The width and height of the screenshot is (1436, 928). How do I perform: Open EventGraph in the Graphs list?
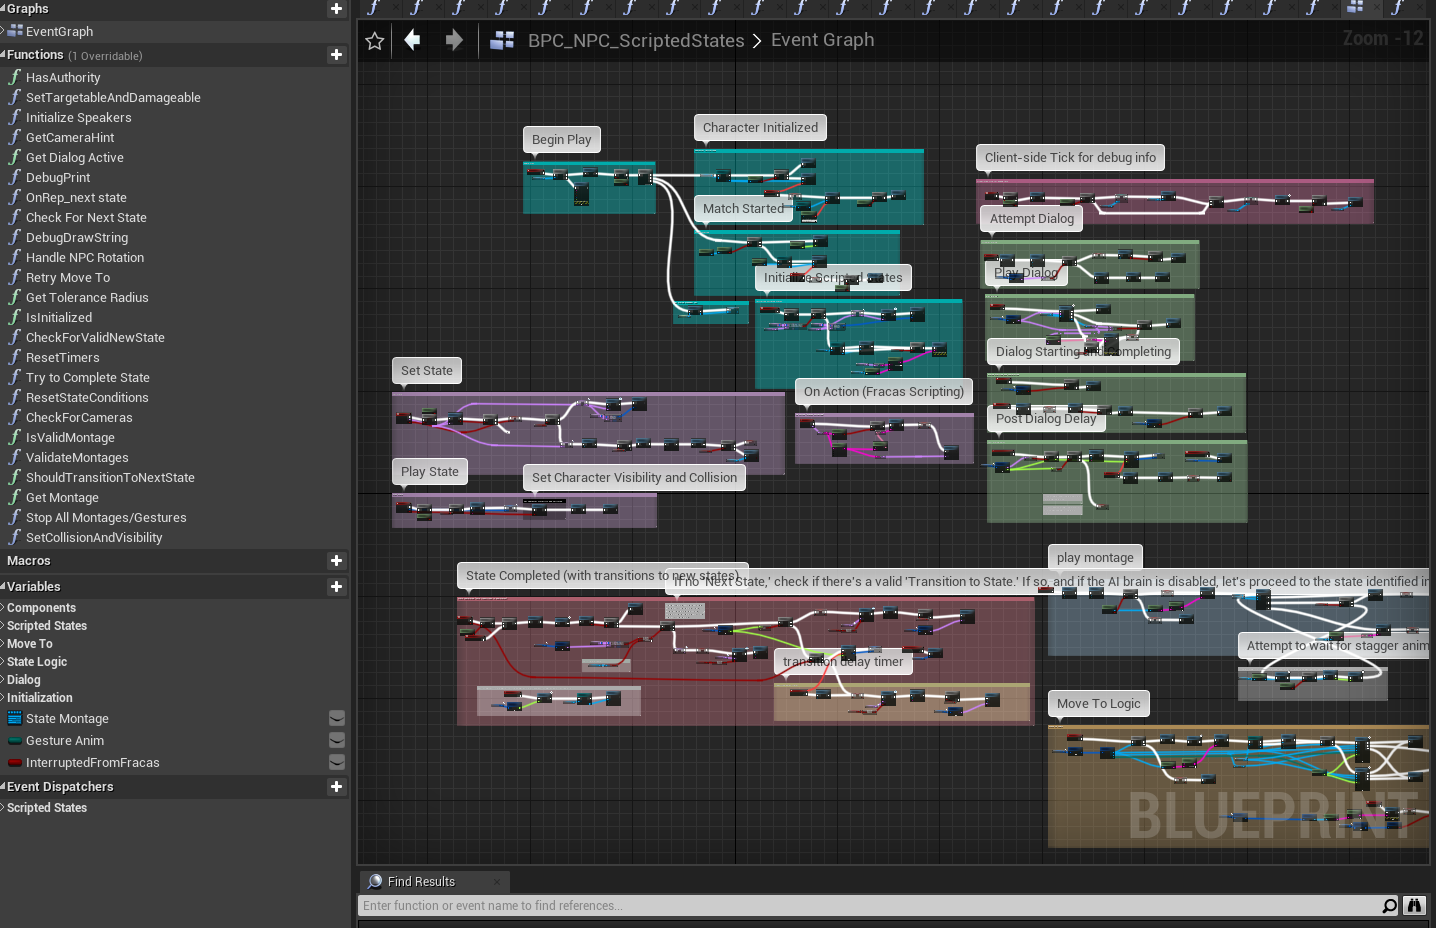(x=59, y=32)
